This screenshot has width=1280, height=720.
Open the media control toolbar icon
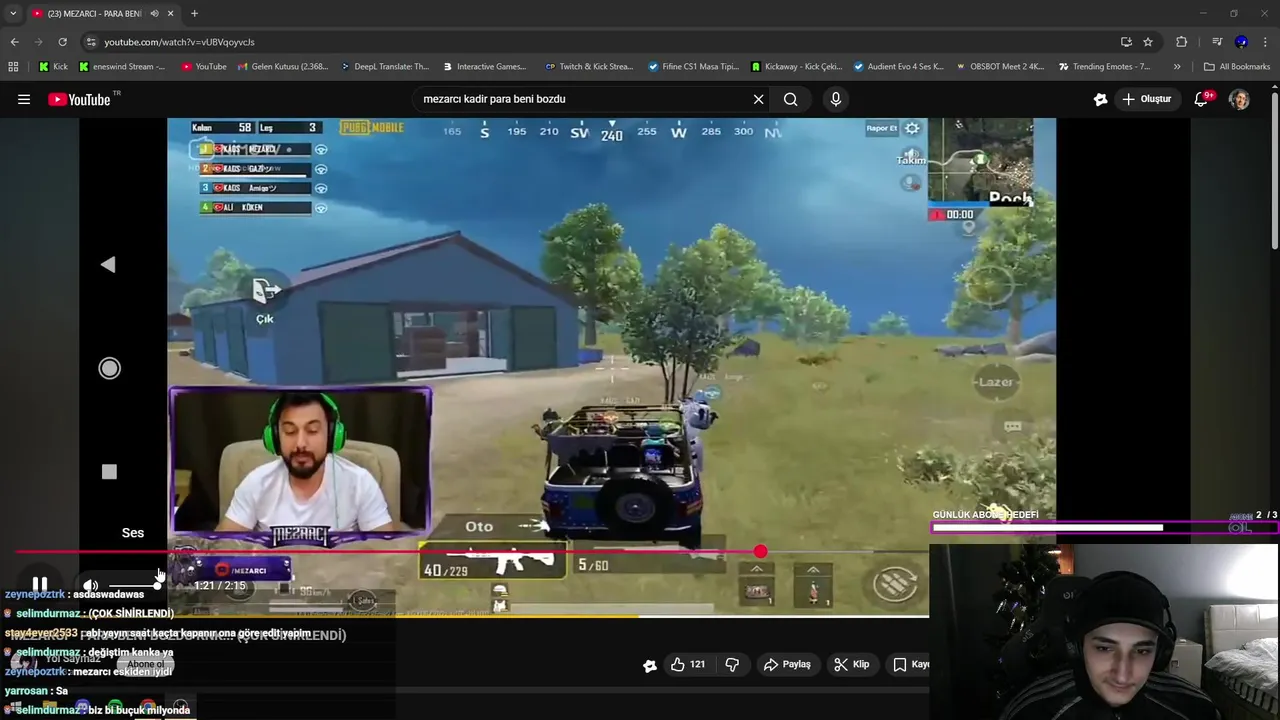(1217, 42)
